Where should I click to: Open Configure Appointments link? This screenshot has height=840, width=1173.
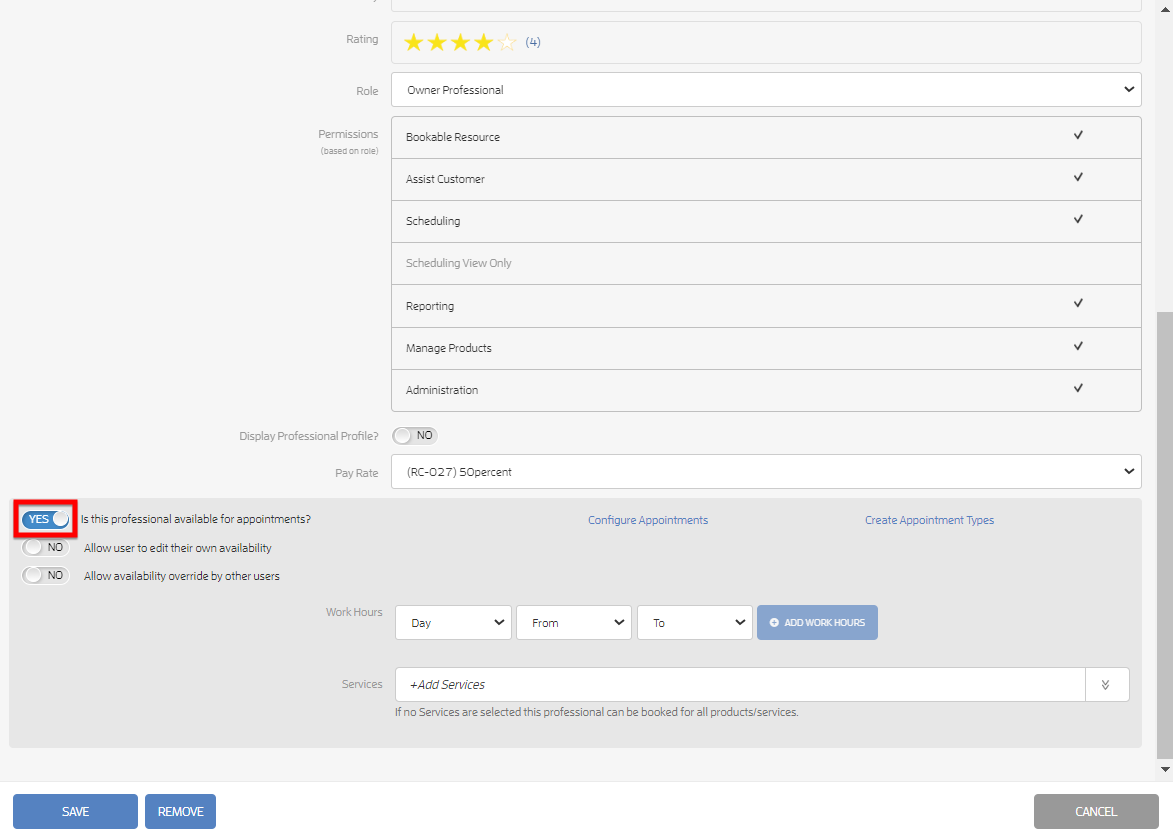click(648, 520)
